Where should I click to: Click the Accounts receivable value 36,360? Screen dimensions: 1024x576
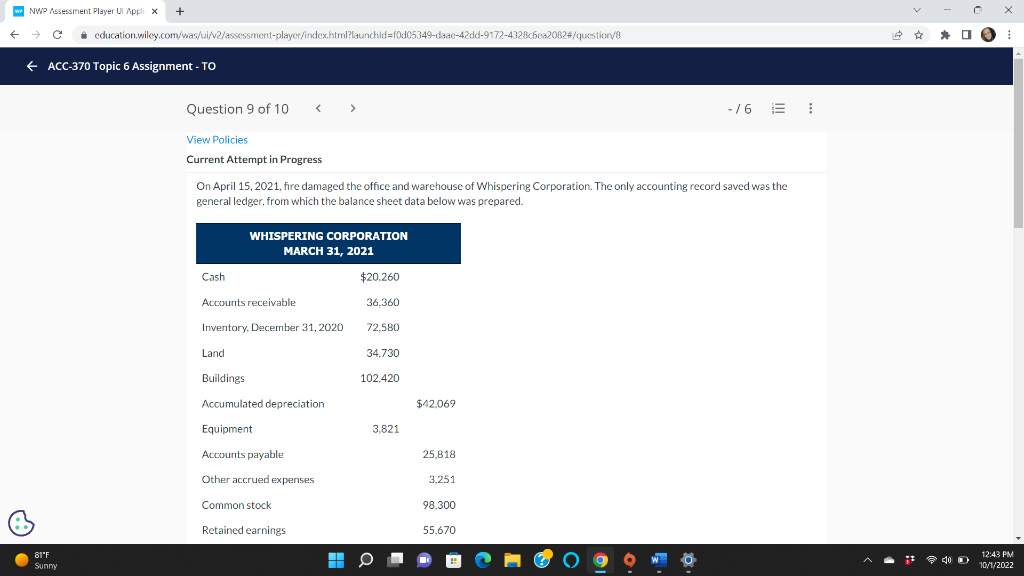click(383, 302)
